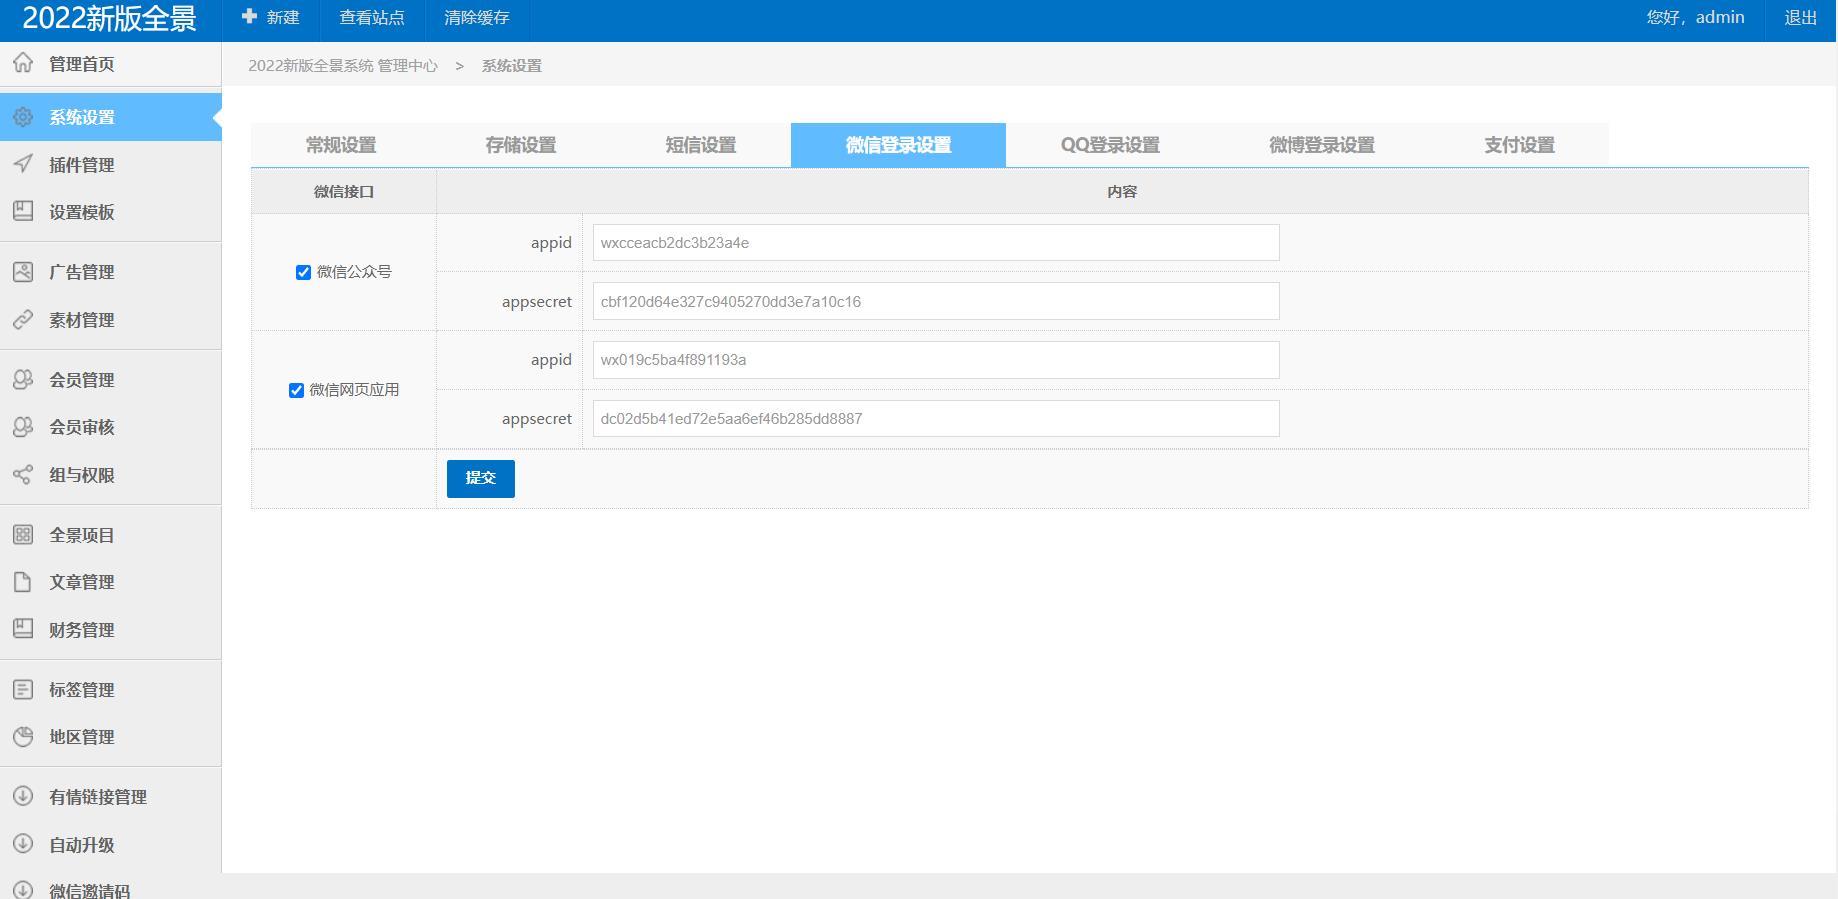Click the home icon beside 管理首页
Image resolution: width=1838 pixels, height=899 pixels.
(x=23, y=64)
